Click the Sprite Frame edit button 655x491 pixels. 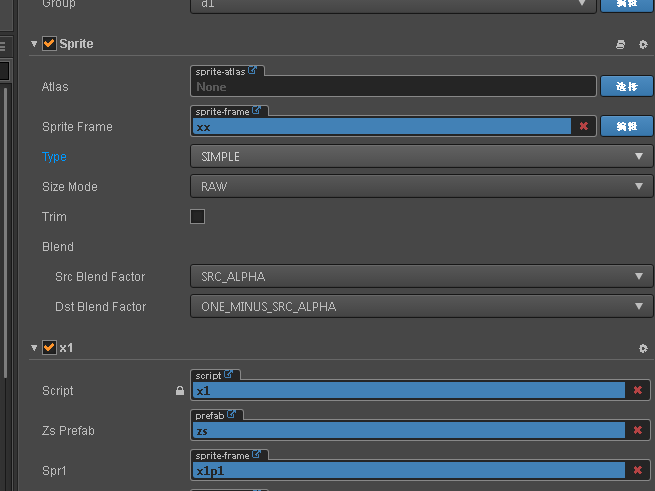[x=626, y=127]
